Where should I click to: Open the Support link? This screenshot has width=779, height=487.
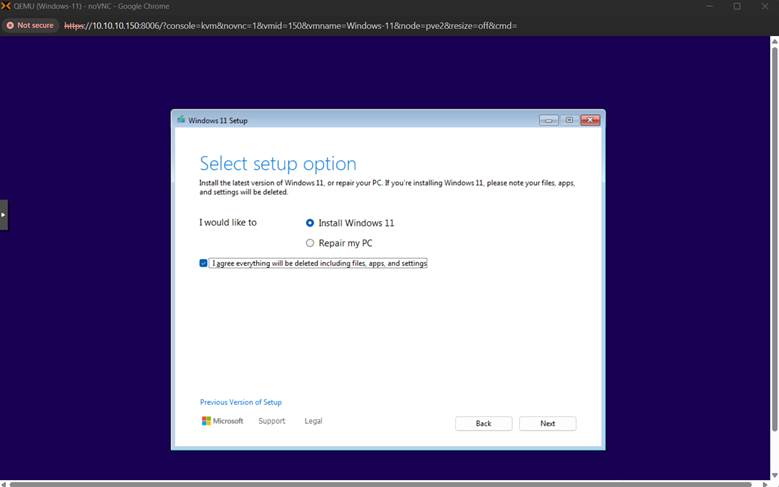click(x=272, y=421)
